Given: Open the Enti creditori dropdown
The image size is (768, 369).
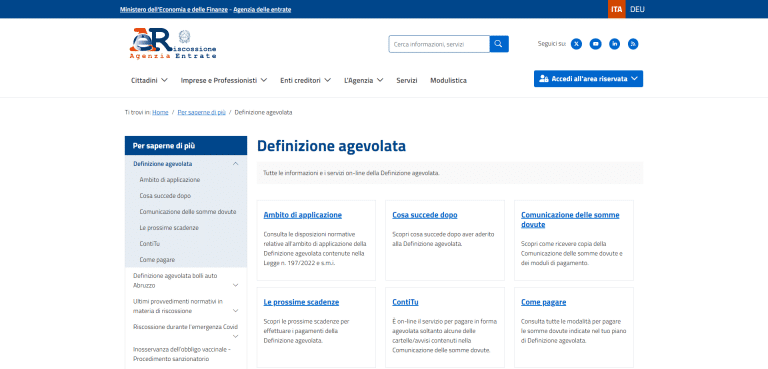Looking at the screenshot, I should pyautogui.click(x=306, y=80).
